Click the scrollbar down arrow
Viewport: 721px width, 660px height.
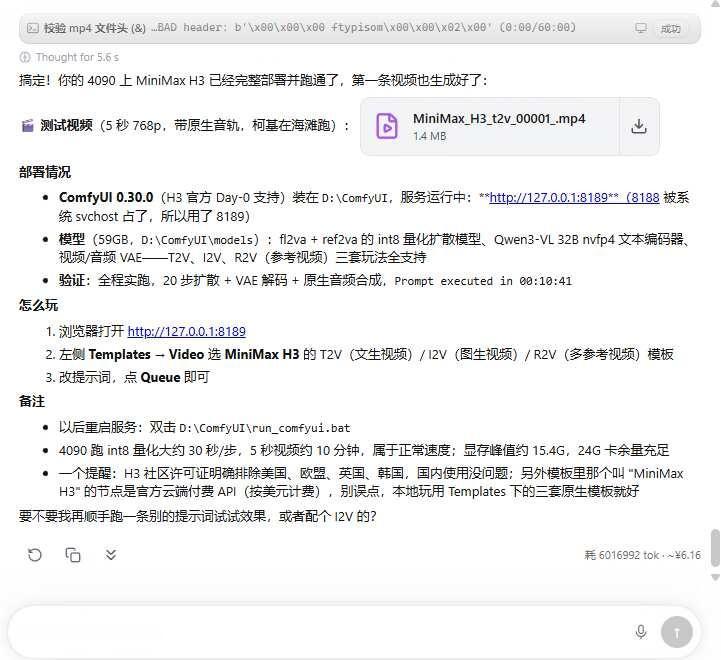pyautogui.click(x=715, y=577)
